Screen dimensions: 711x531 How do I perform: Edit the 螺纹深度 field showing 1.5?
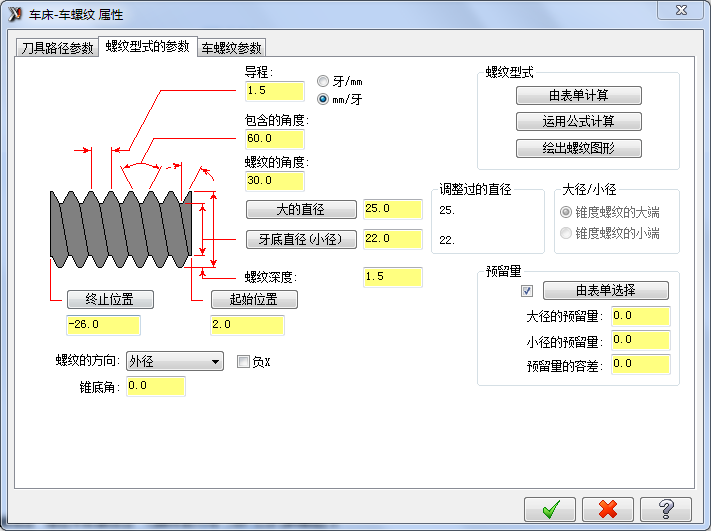[393, 277]
